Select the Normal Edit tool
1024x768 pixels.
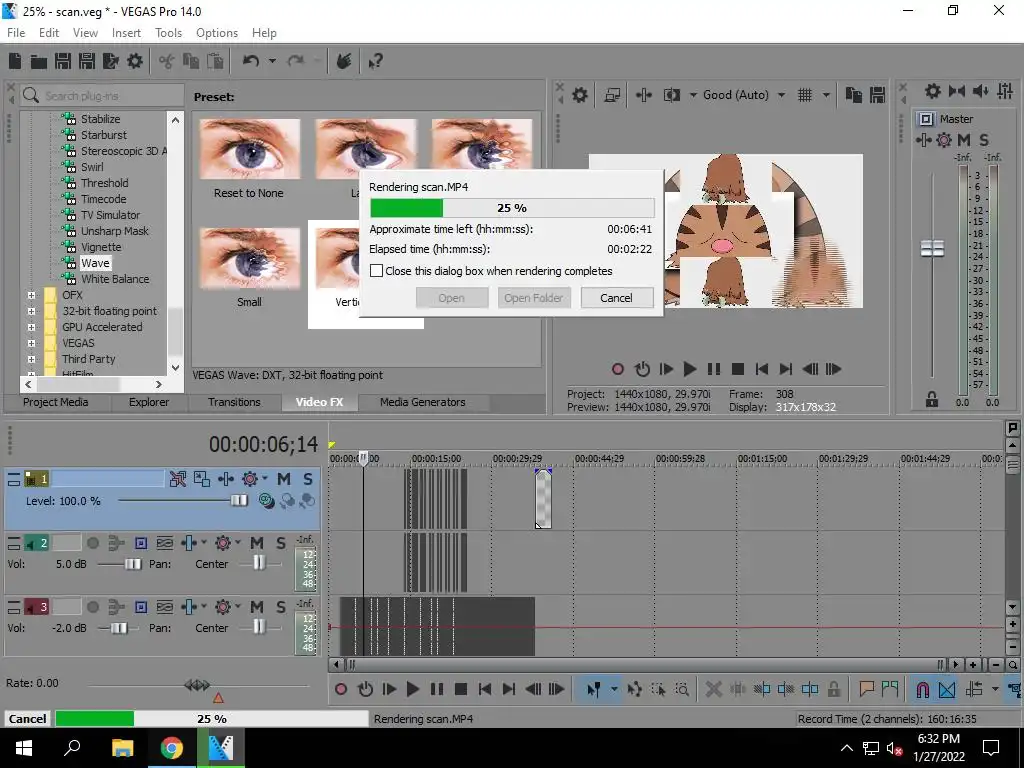pos(594,689)
